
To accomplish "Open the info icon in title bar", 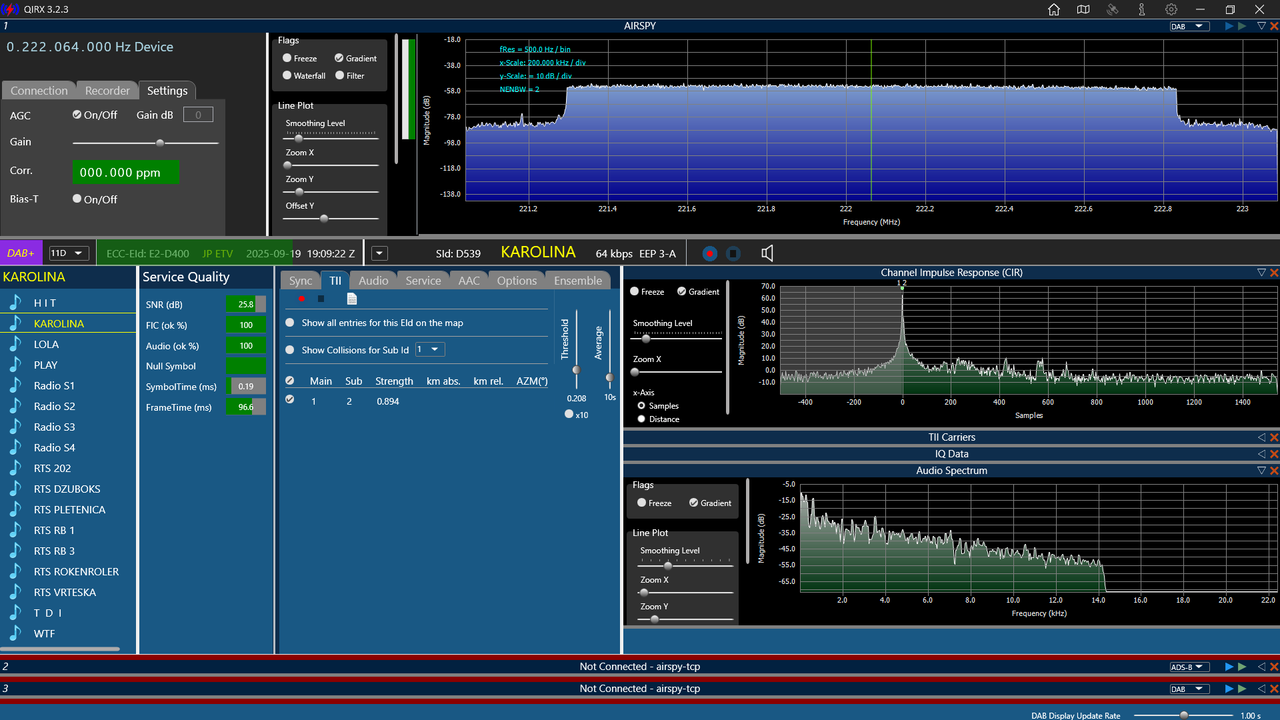I will coord(1142,9).
